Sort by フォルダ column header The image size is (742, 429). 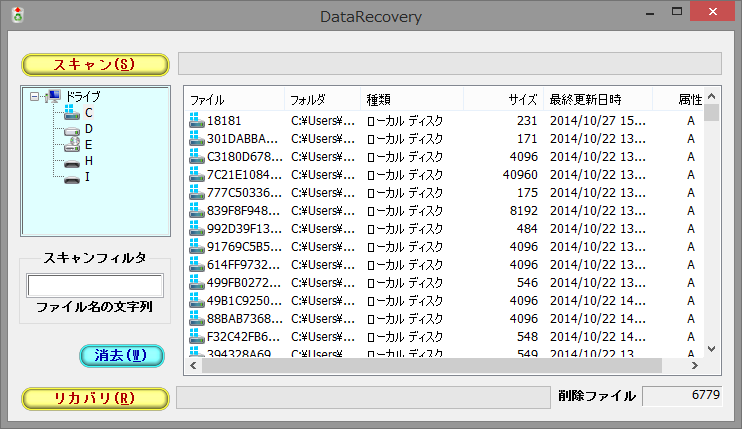click(322, 100)
